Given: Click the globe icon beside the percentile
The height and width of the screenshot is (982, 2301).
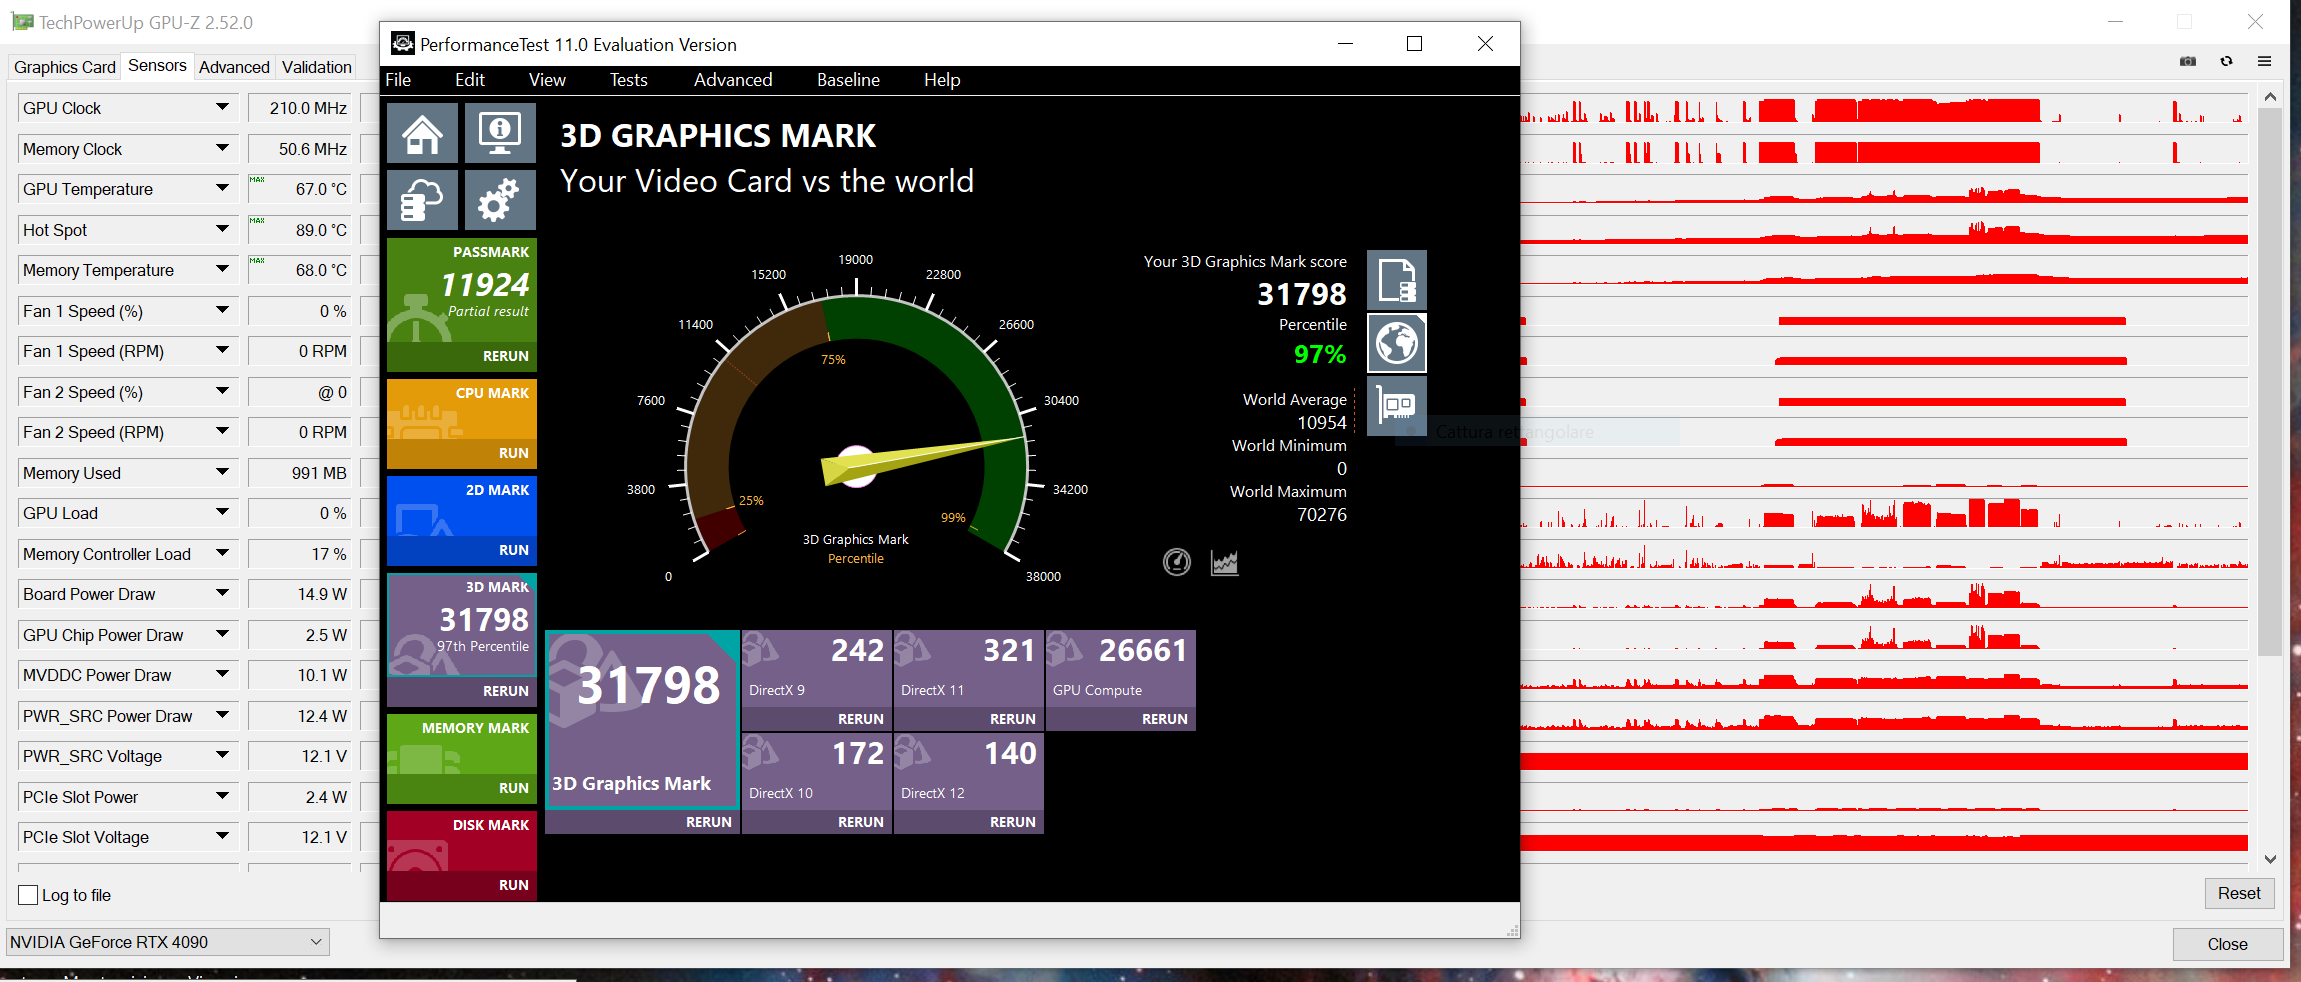Looking at the screenshot, I should 1396,343.
